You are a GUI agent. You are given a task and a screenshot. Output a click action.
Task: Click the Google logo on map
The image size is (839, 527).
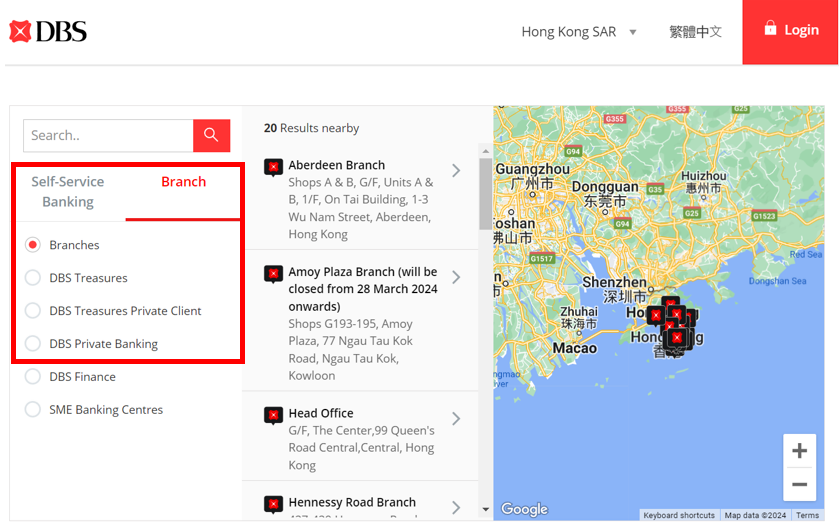tap(524, 509)
